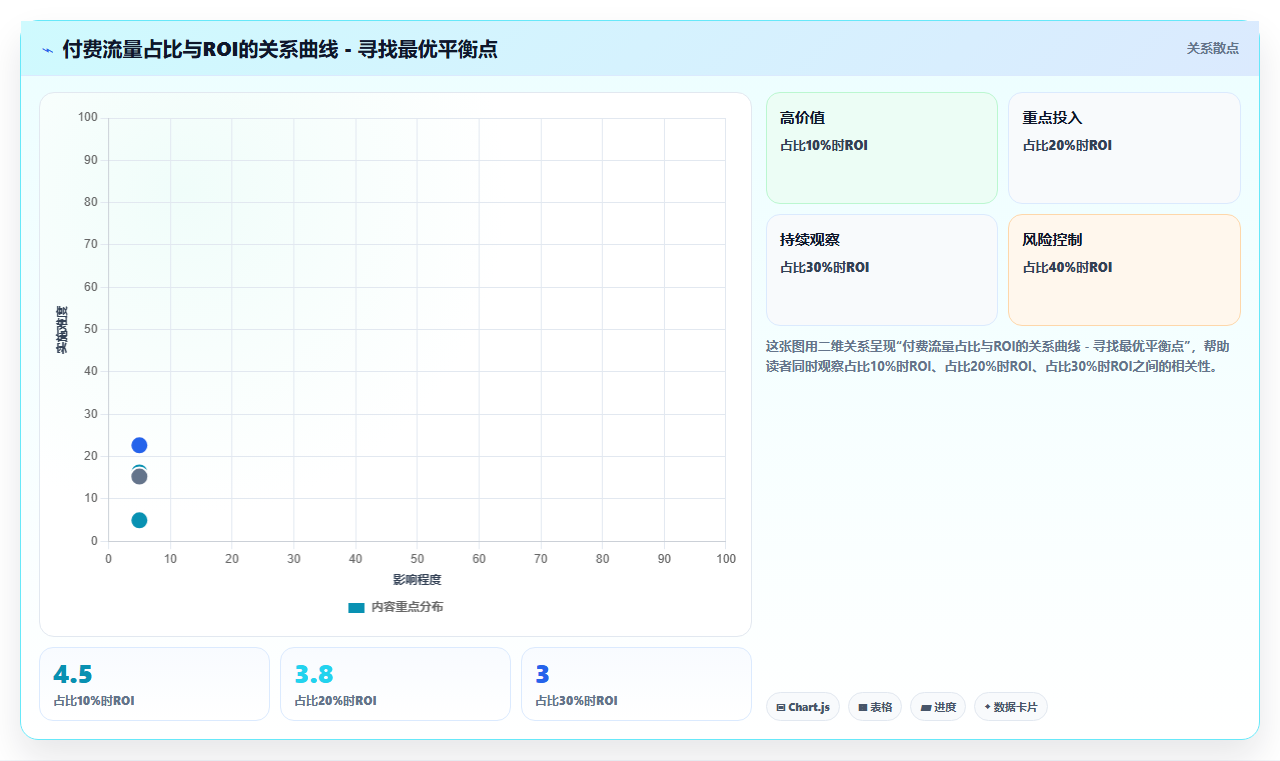Image resolution: width=1280 pixels, height=761 pixels.
Task: Click the x-axis tick label 50
Action: pos(417,558)
